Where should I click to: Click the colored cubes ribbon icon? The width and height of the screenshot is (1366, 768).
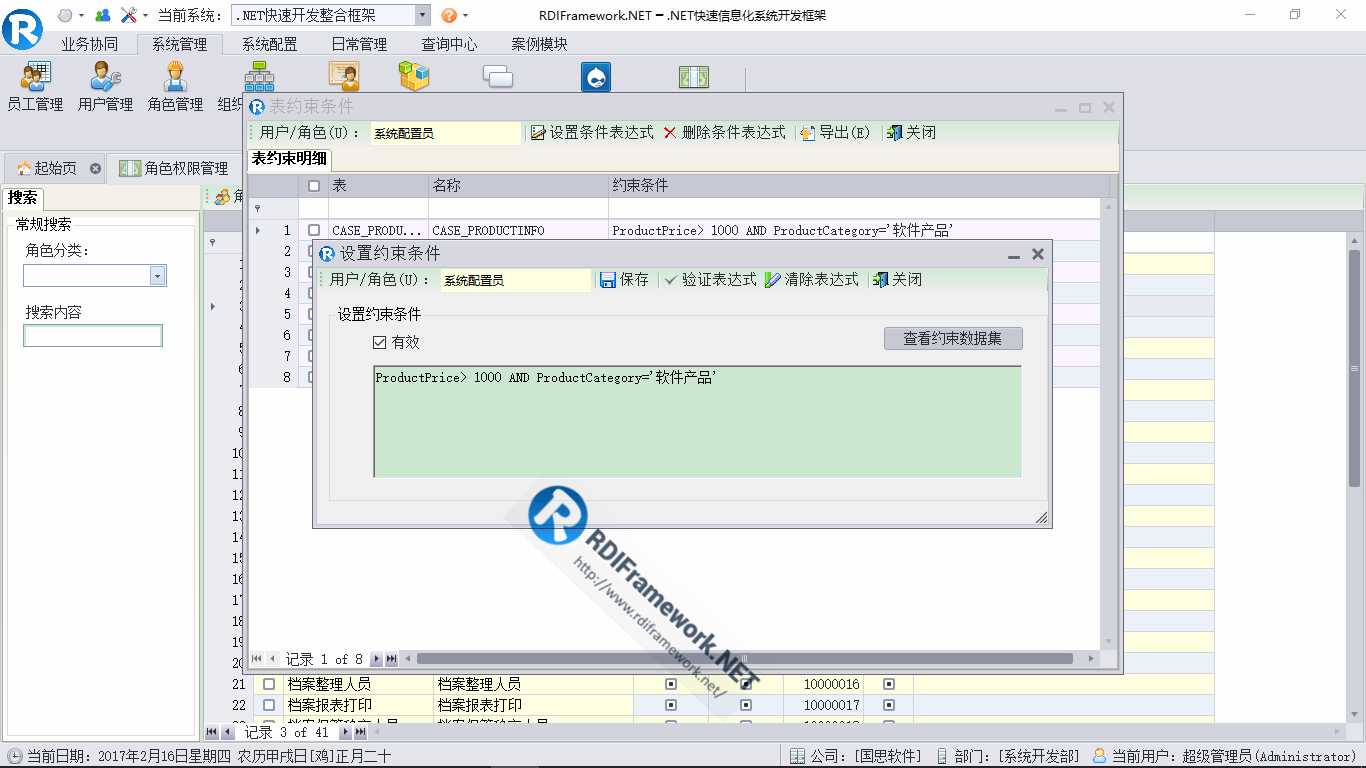(414, 77)
